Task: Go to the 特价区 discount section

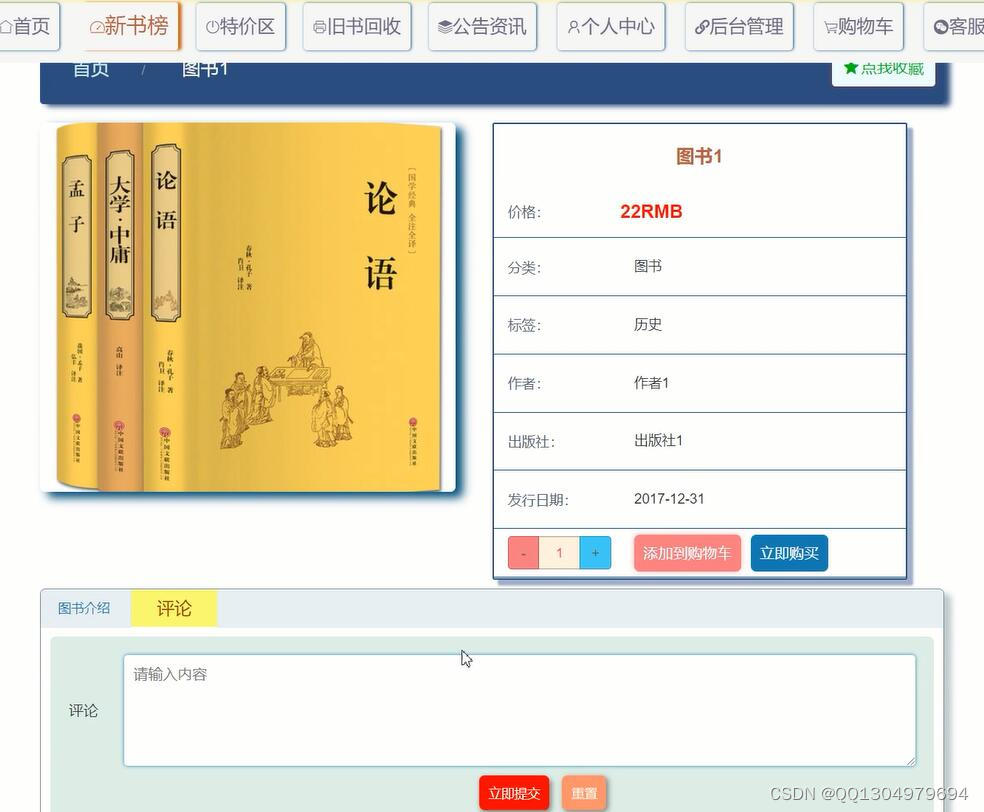Action: pos(240,26)
